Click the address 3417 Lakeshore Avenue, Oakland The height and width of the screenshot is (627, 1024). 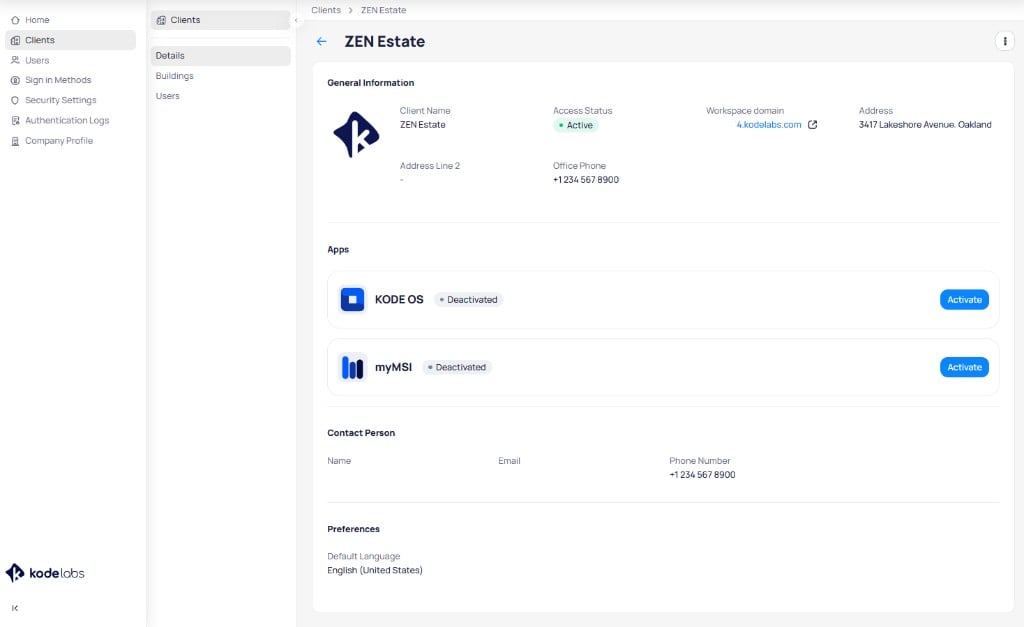(925, 125)
